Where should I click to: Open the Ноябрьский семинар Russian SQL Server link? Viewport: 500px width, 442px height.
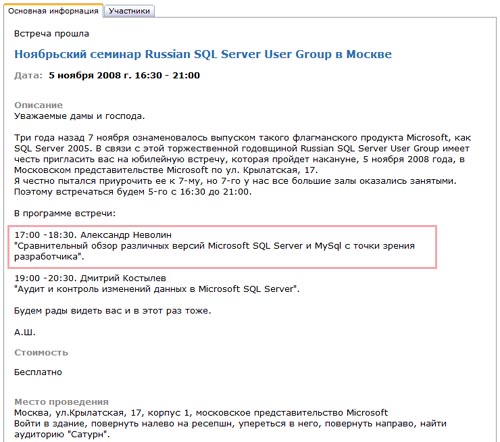coord(203,54)
